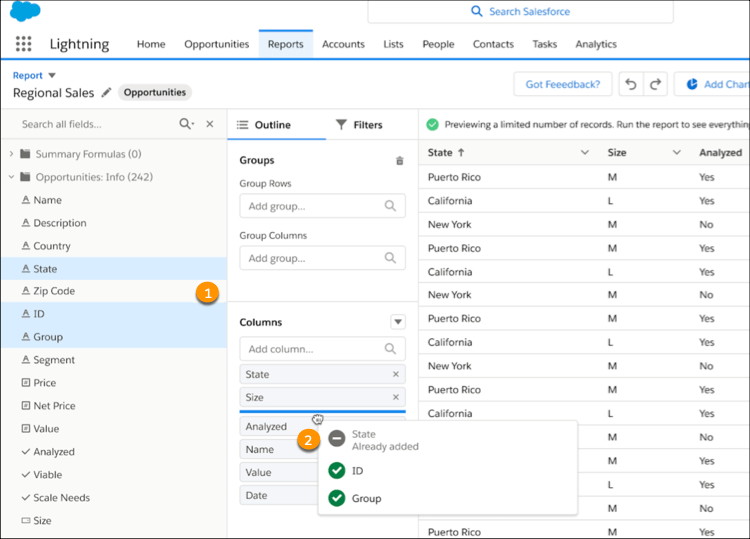Click the undo arrow button

point(630,85)
